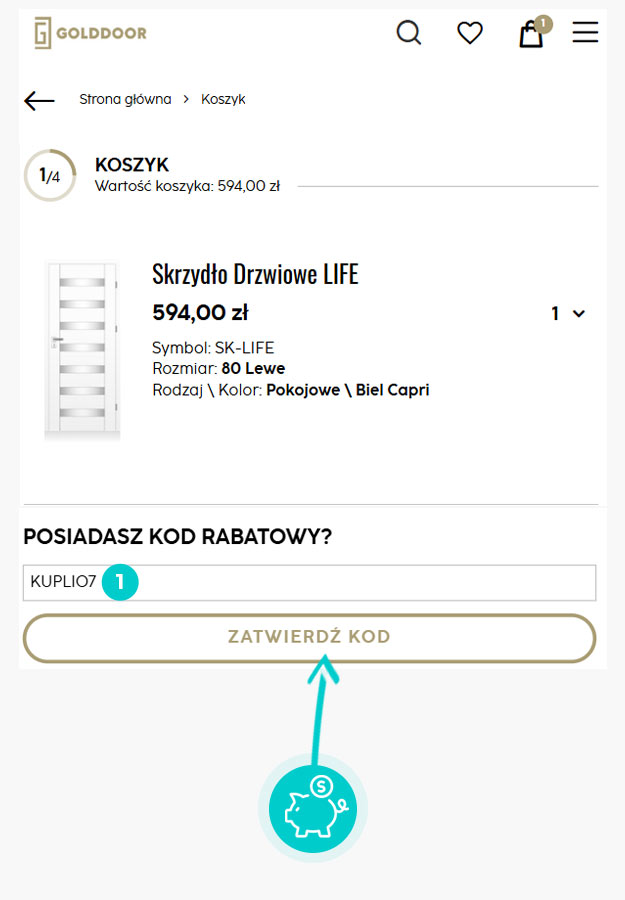Viewport: 625px width, 900px height.
Task: Open the search magnifier icon
Action: [x=409, y=33]
